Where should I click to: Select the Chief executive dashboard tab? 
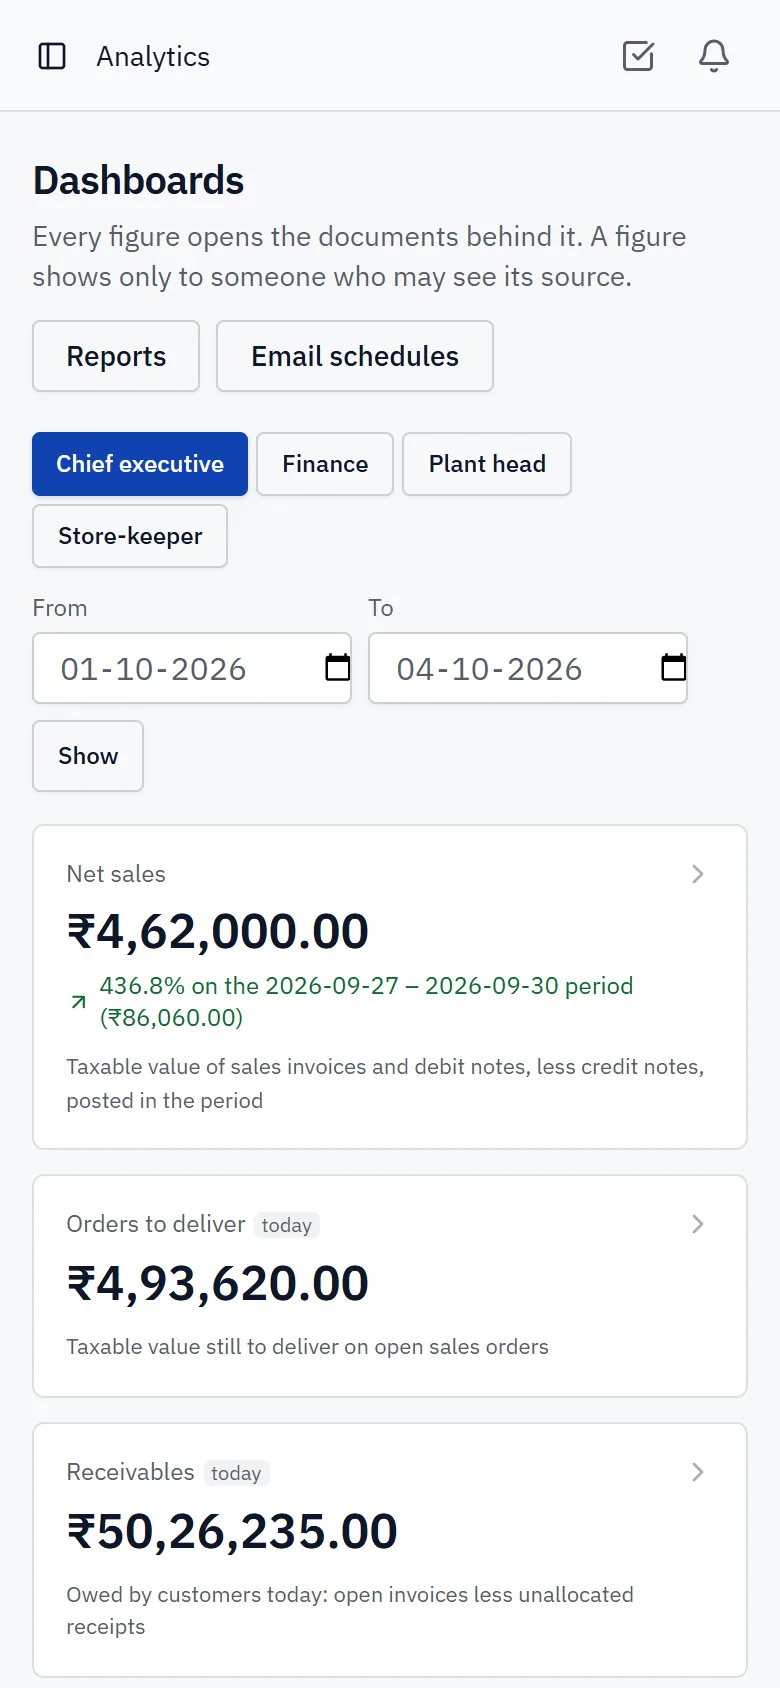140,464
